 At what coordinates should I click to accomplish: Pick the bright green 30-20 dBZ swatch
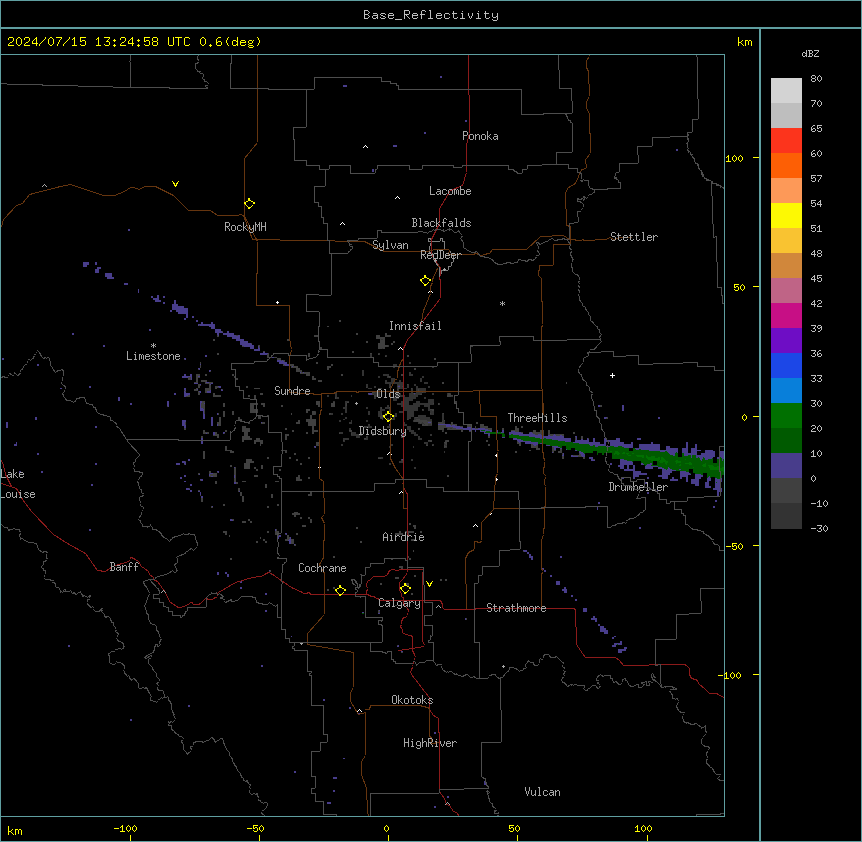point(786,416)
